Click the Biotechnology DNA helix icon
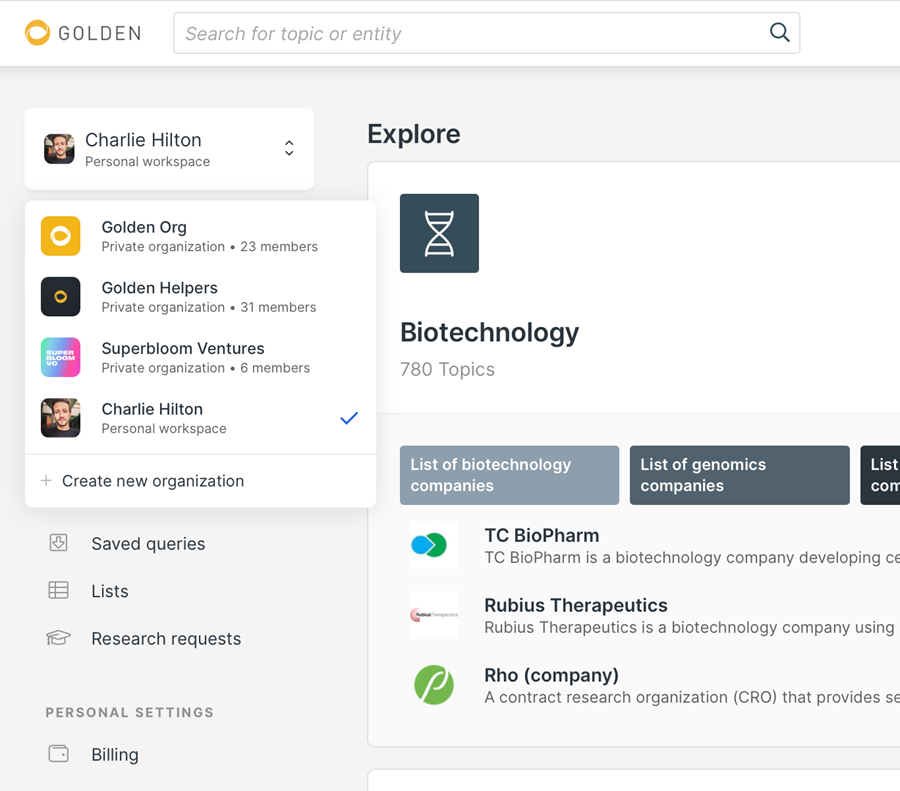The image size is (900, 791). (x=439, y=233)
